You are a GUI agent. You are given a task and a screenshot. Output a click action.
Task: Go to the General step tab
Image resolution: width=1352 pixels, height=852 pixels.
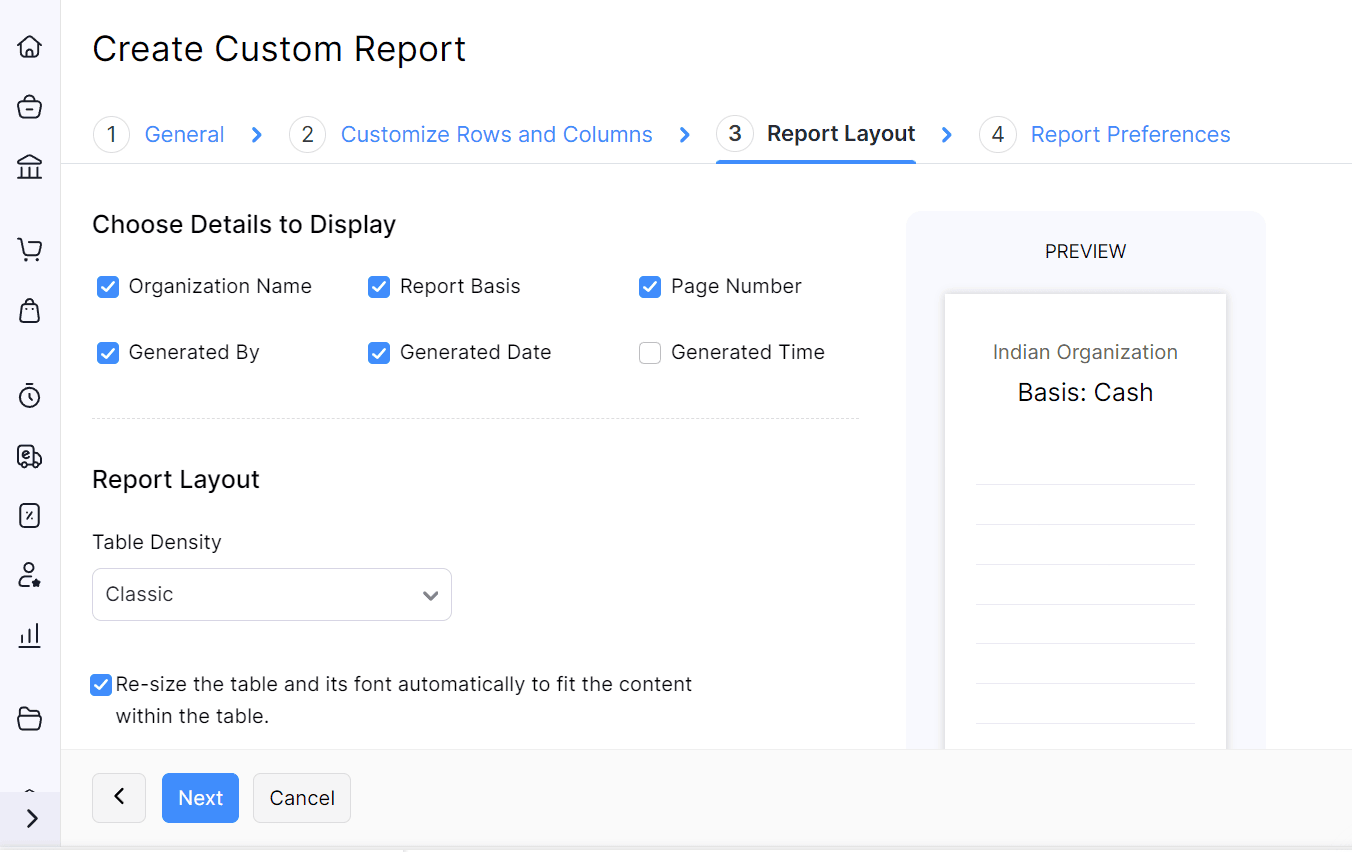pos(184,135)
